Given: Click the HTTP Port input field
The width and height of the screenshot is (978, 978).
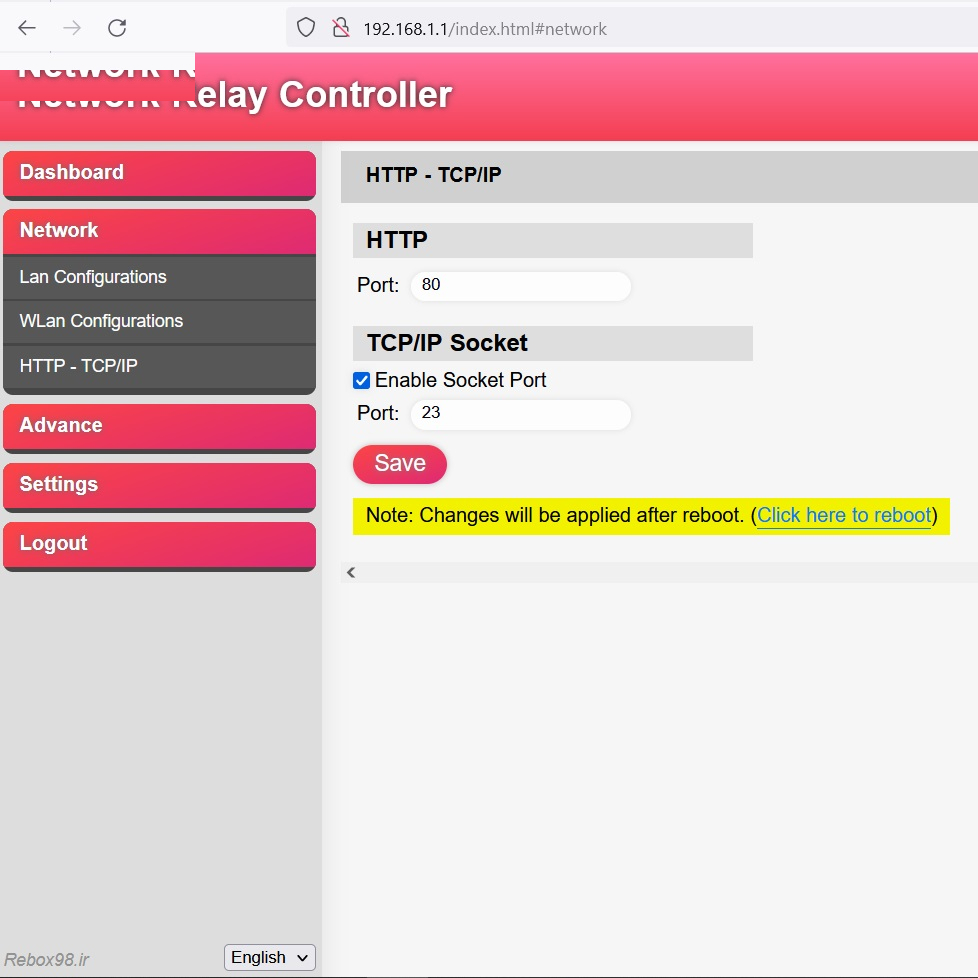Looking at the screenshot, I should pos(520,286).
